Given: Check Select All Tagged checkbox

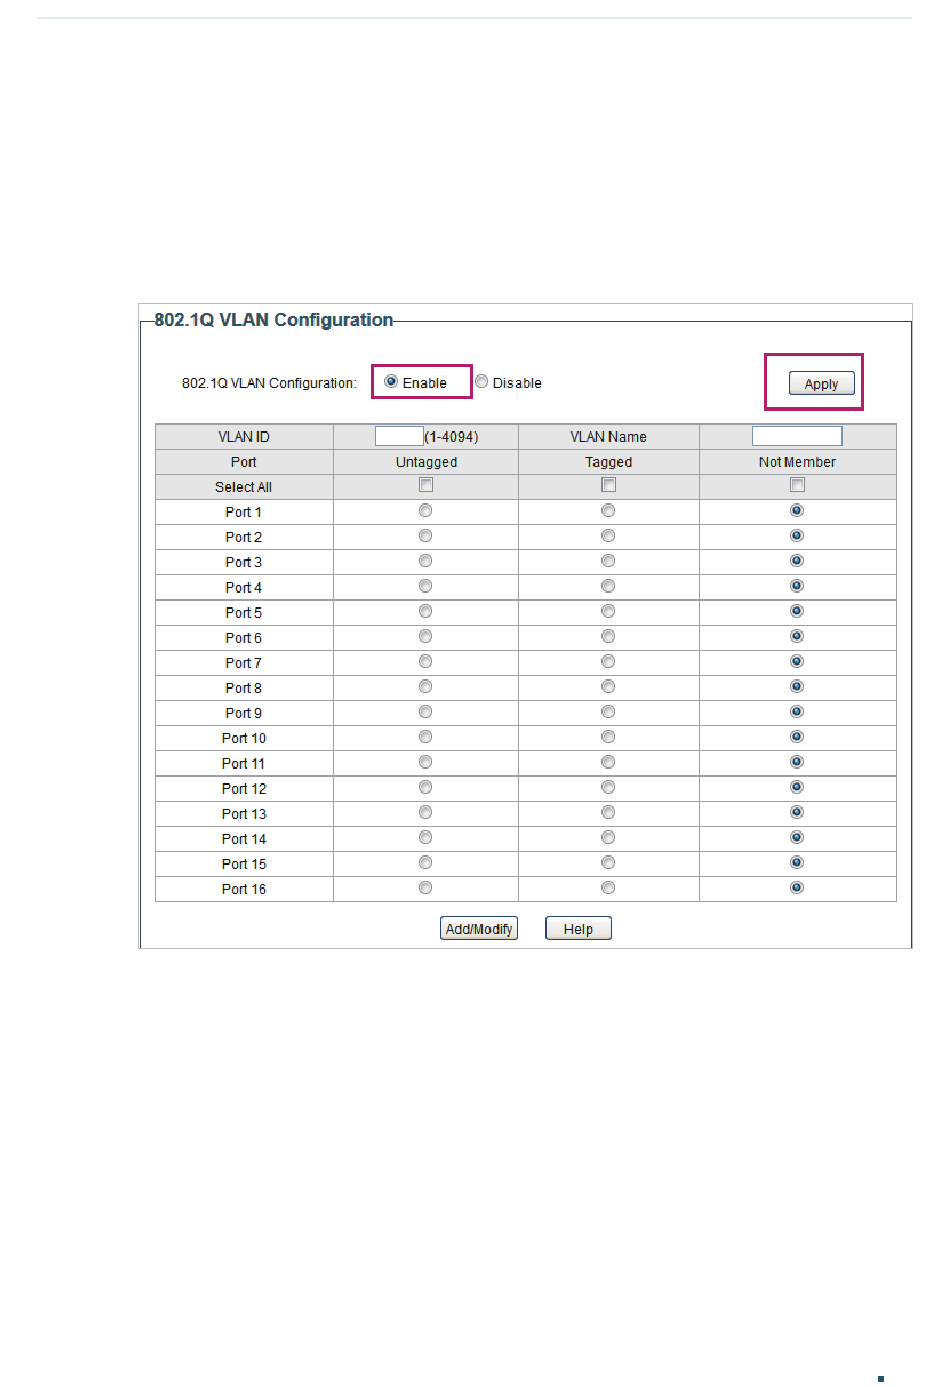Looking at the screenshot, I should click(608, 485).
